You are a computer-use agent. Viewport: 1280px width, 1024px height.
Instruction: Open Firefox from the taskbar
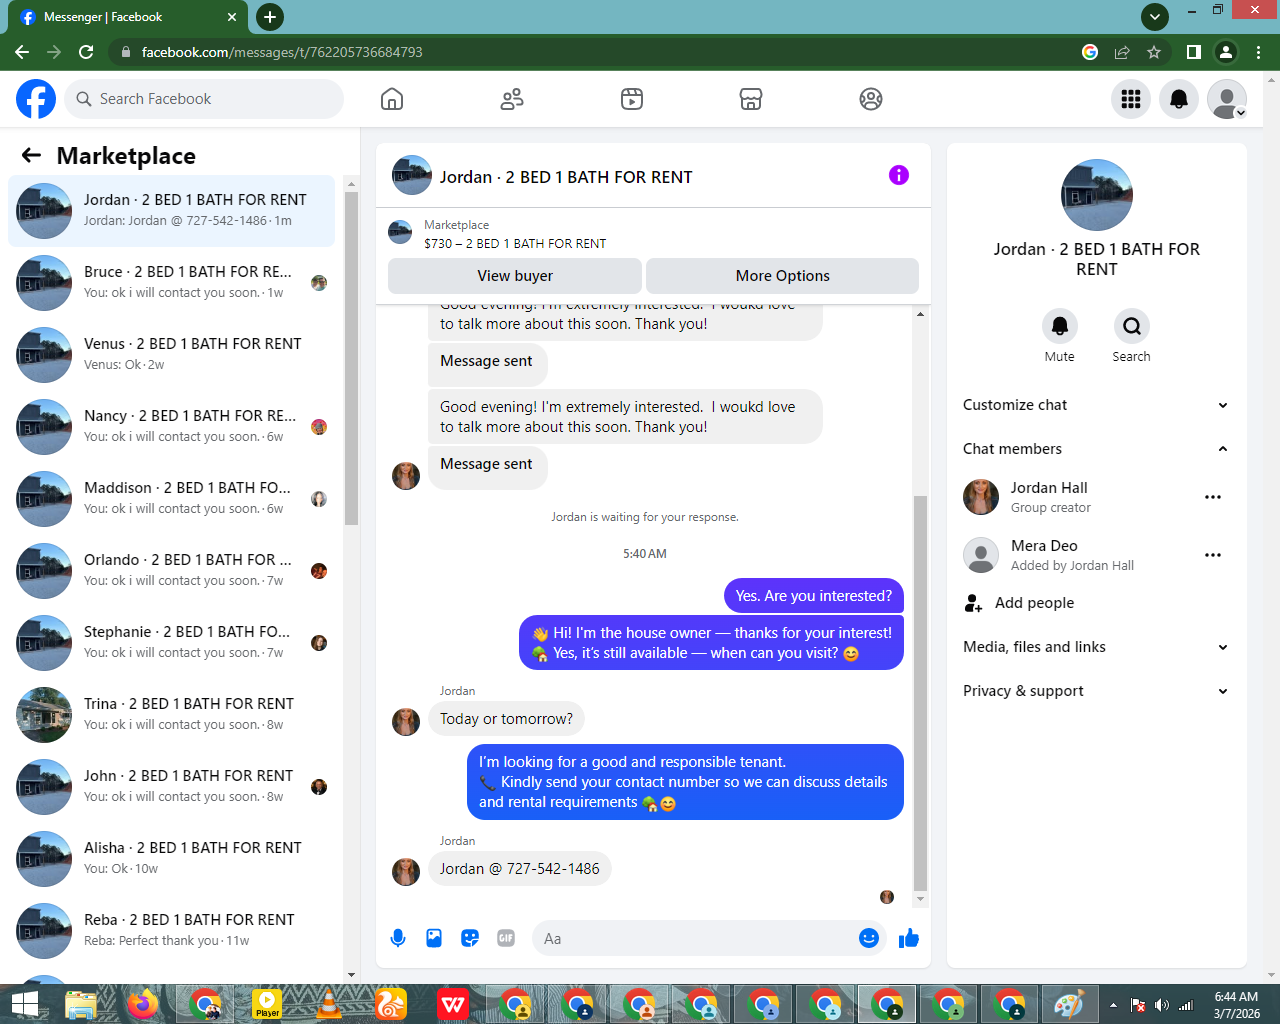pyautogui.click(x=143, y=1004)
